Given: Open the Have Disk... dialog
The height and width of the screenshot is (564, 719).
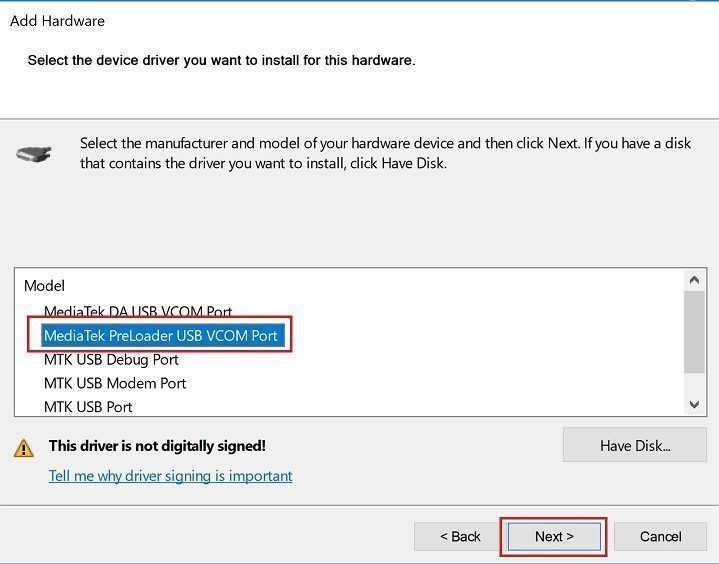Looking at the screenshot, I should pos(634,446).
